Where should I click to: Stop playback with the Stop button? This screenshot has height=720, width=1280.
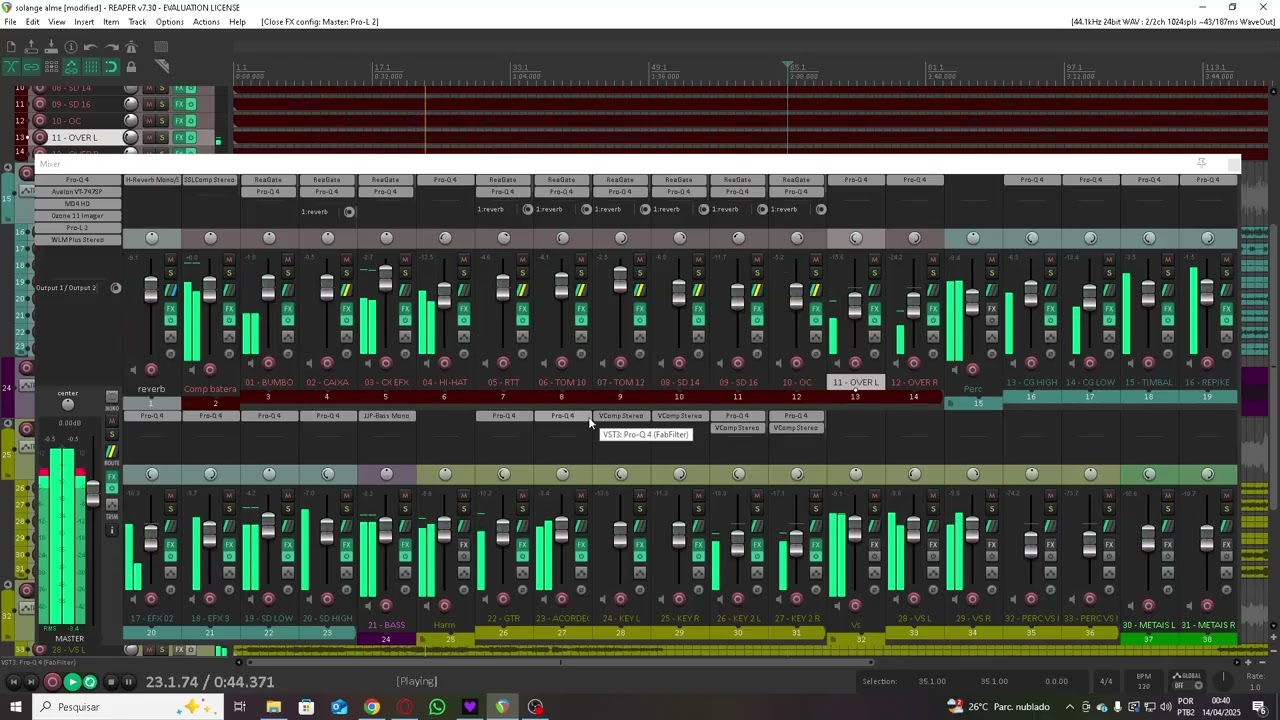tap(110, 682)
